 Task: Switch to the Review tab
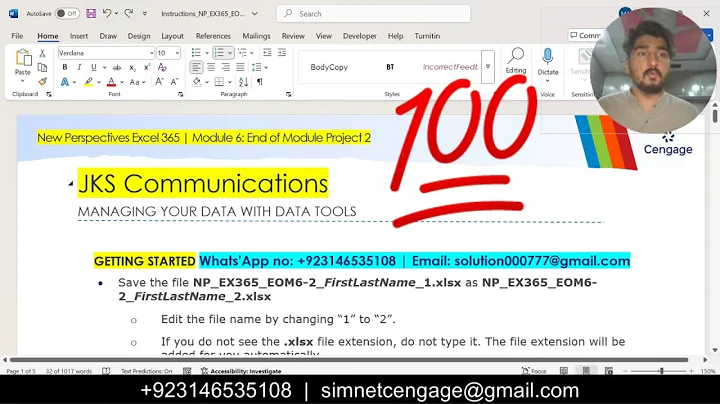point(293,36)
